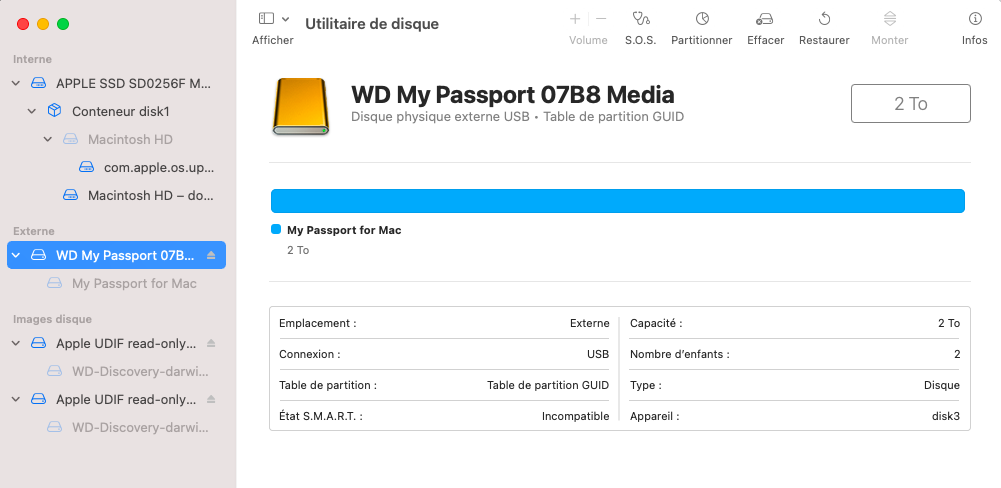
Task: Click the remove volume minus icon
Action: click(601, 19)
